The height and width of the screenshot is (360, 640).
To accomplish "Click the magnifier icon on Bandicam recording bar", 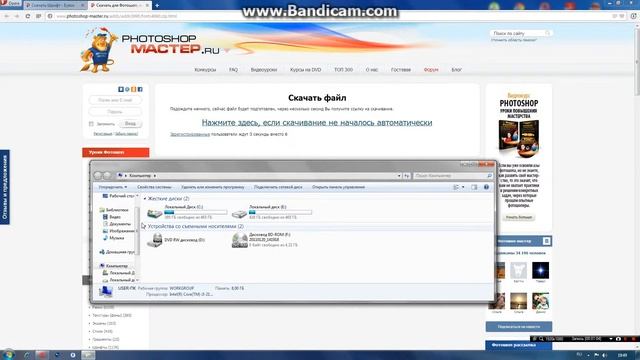I will (x=541, y=339).
